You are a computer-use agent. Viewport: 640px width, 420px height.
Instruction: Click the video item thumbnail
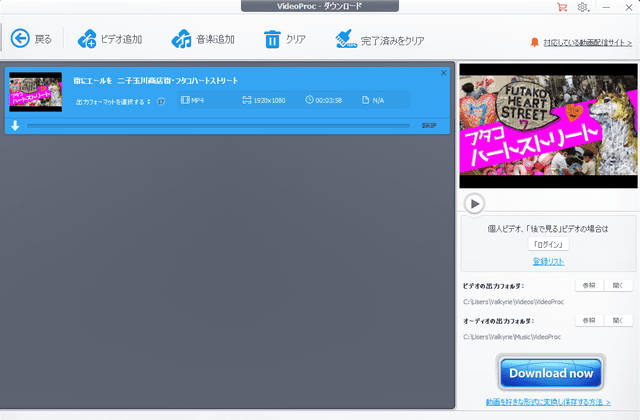pos(36,92)
